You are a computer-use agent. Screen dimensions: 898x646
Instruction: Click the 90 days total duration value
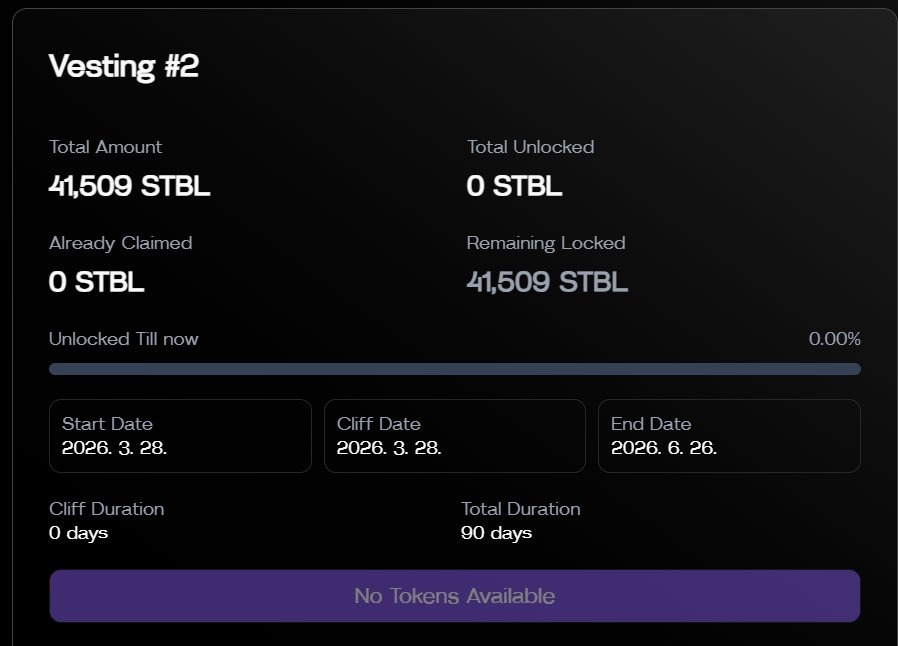click(496, 533)
